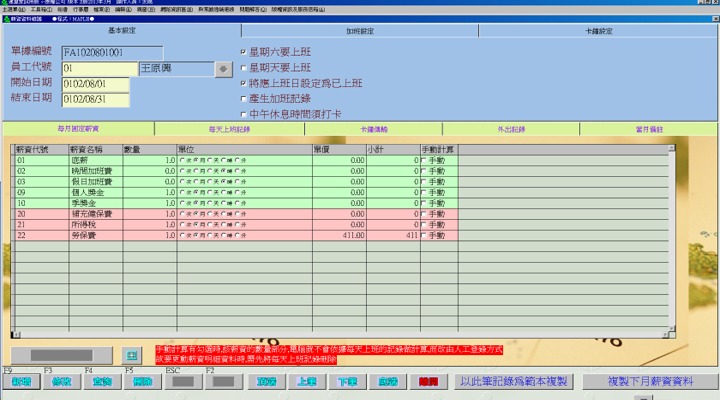Click the 刪除 (delete) button

pyautogui.click(x=141, y=382)
